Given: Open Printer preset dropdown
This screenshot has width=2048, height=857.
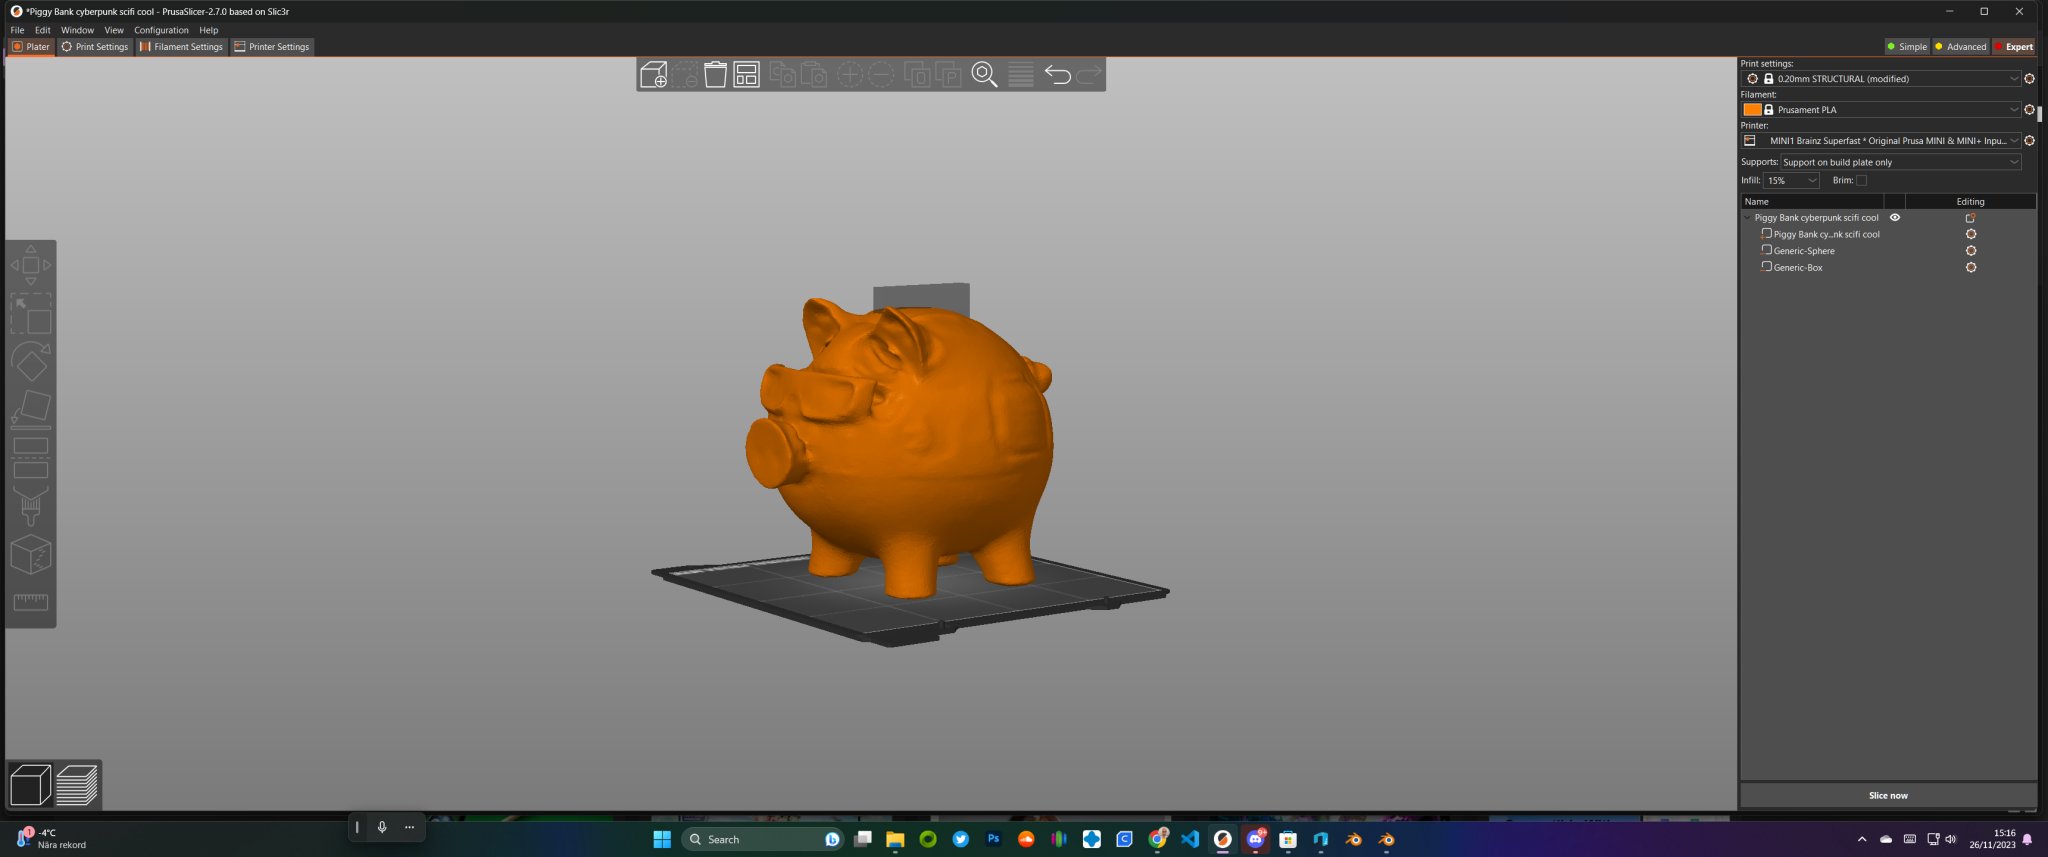Looking at the screenshot, I should (1881, 141).
